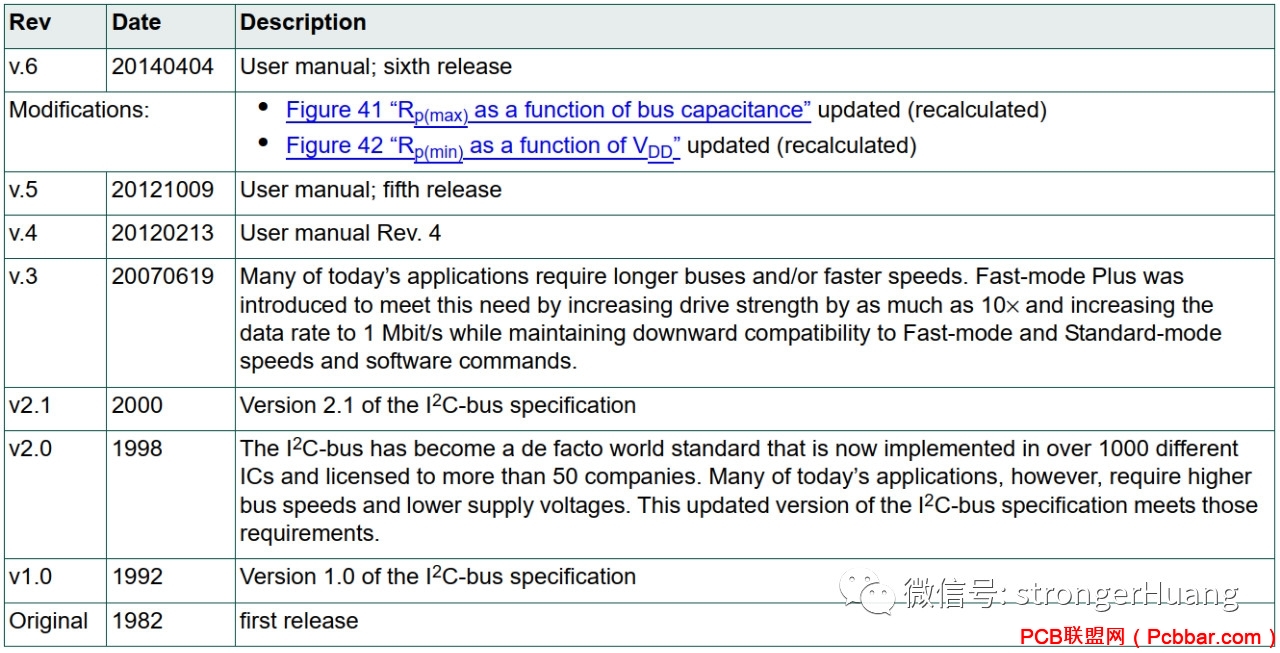Click the Date column header
The height and width of the screenshot is (653, 1280).
[170, 22]
